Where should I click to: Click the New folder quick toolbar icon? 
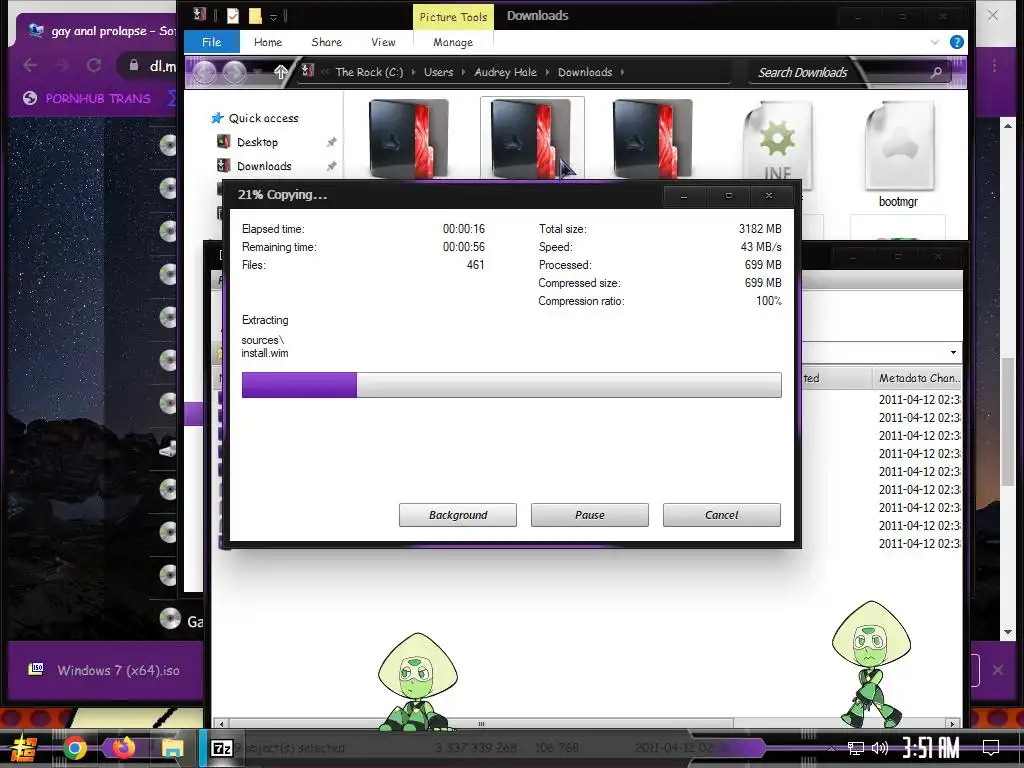255,16
